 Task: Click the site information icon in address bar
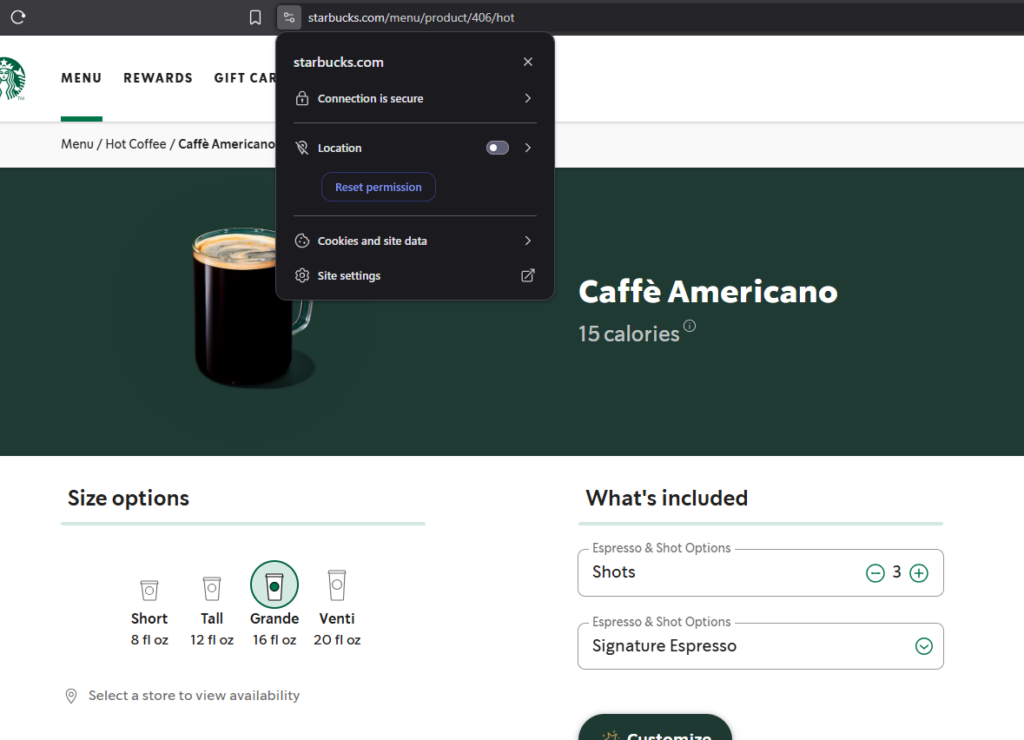(x=289, y=18)
